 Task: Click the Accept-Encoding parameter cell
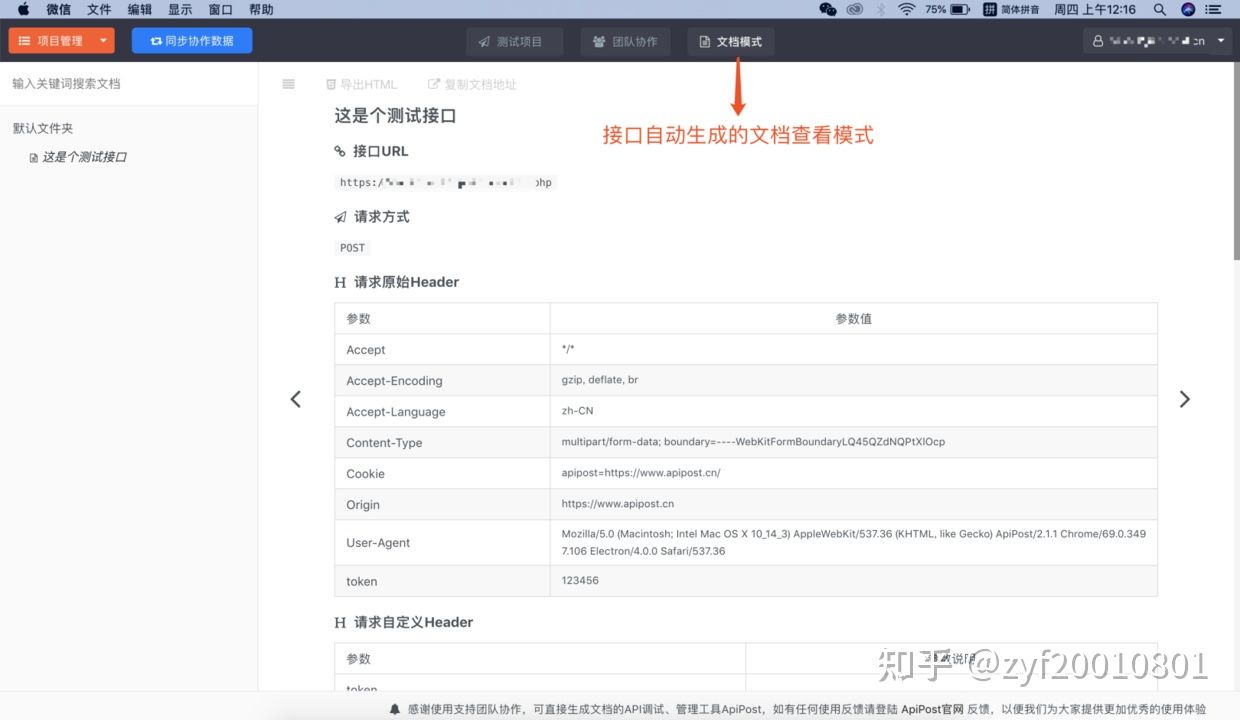pyautogui.click(x=442, y=381)
